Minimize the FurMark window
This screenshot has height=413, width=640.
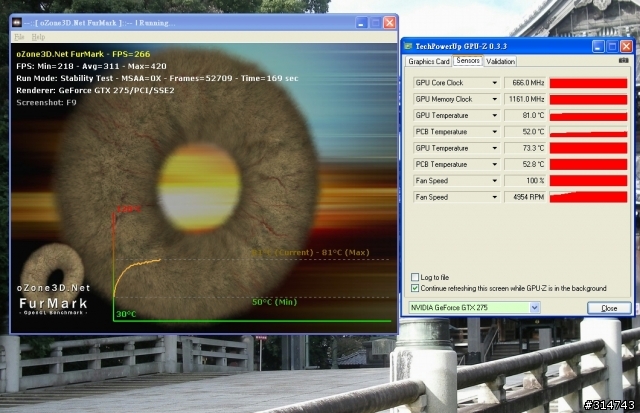(361, 23)
